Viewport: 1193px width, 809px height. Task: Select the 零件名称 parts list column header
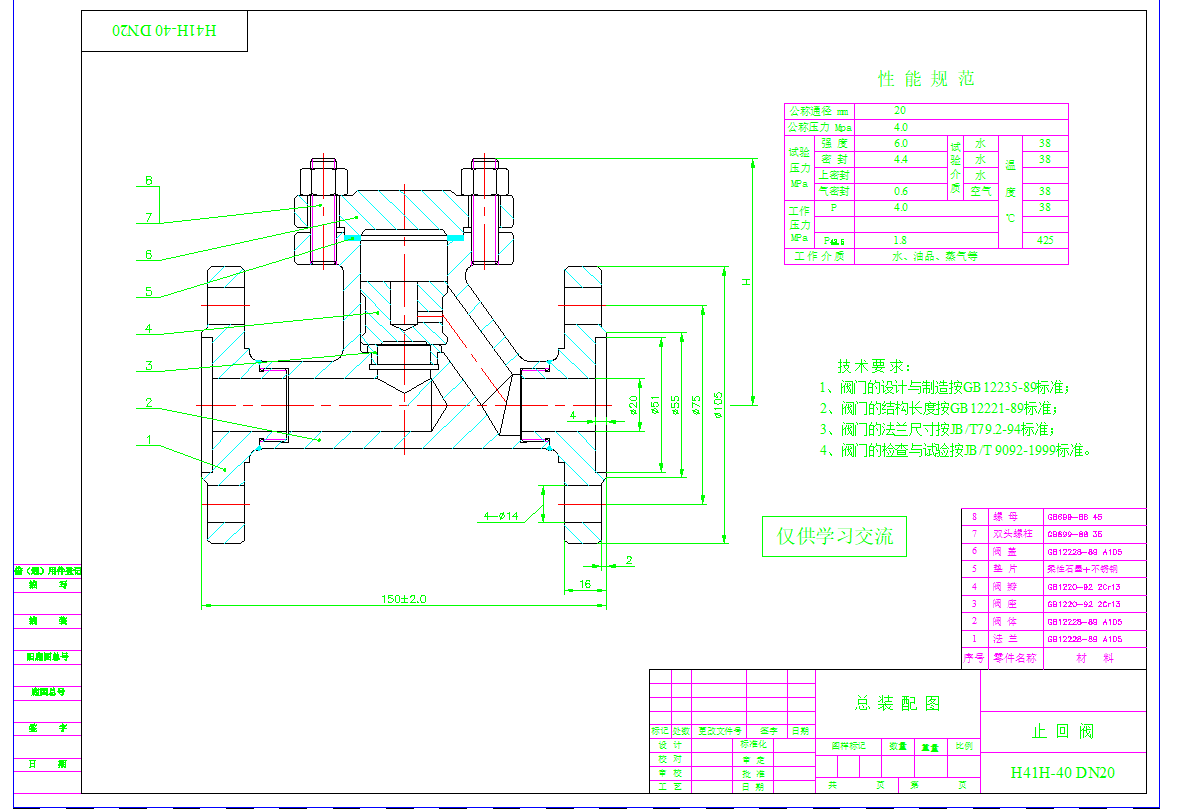[1014, 659]
